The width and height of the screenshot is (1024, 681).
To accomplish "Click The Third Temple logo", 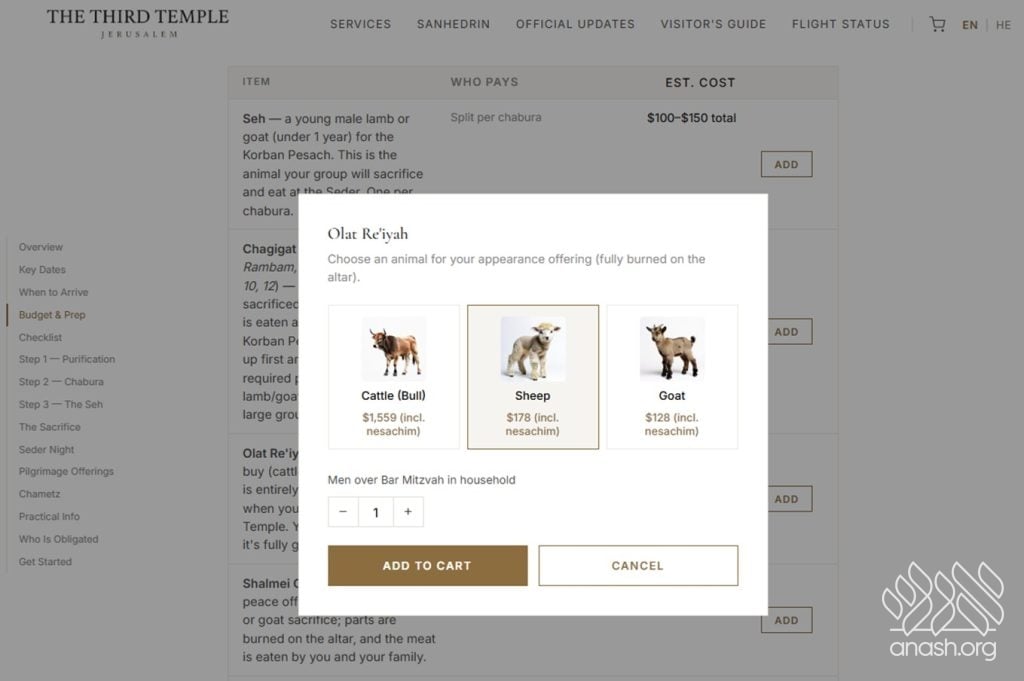I will pyautogui.click(x=138, y=22).
